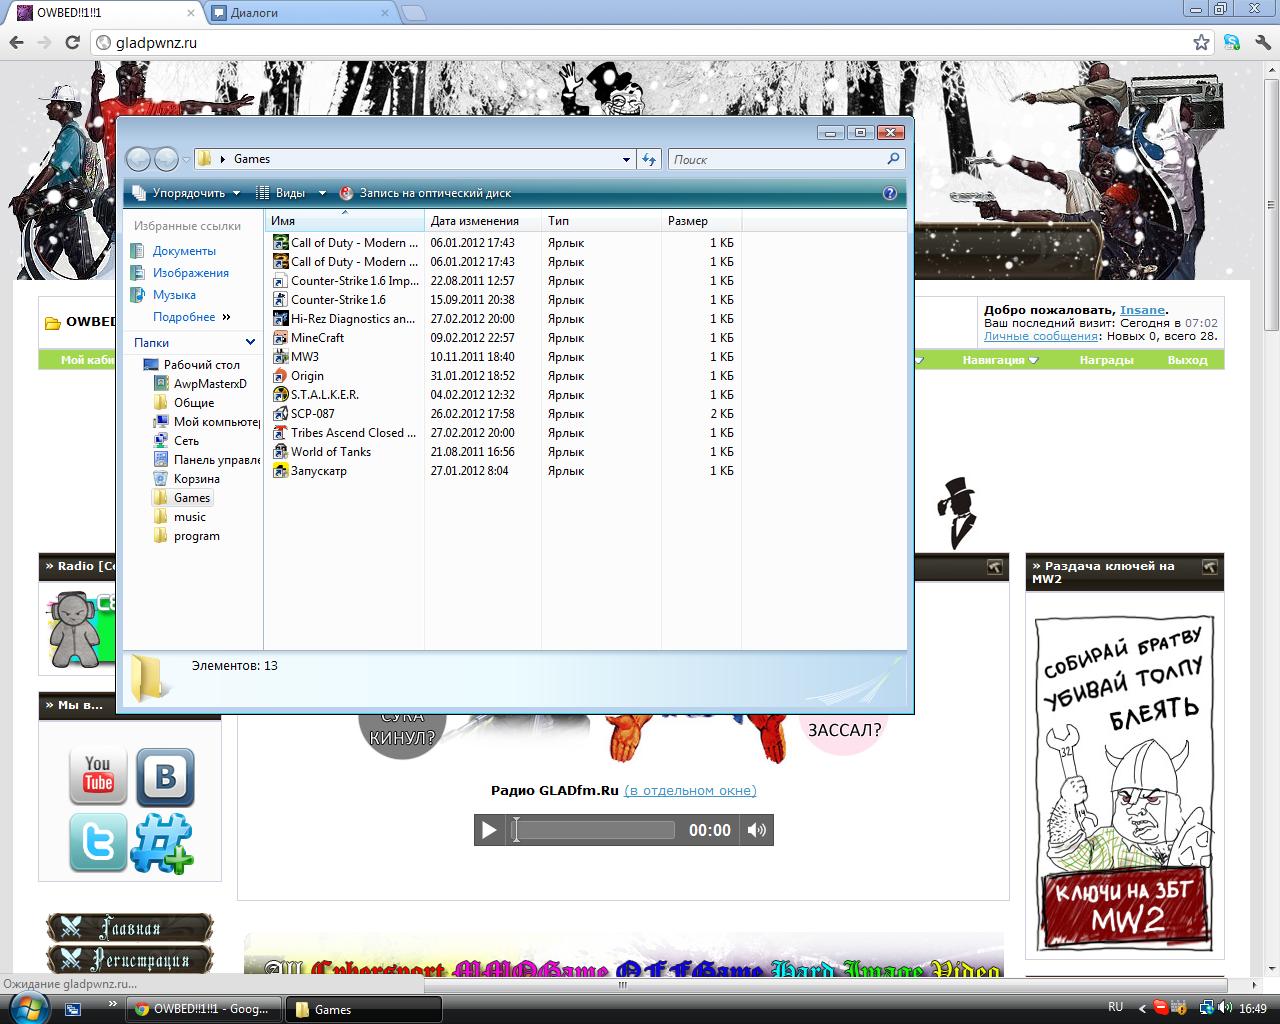Open Windows Start menu orb
This screenshot has height=1024, width=1280.
(27, 1007)
